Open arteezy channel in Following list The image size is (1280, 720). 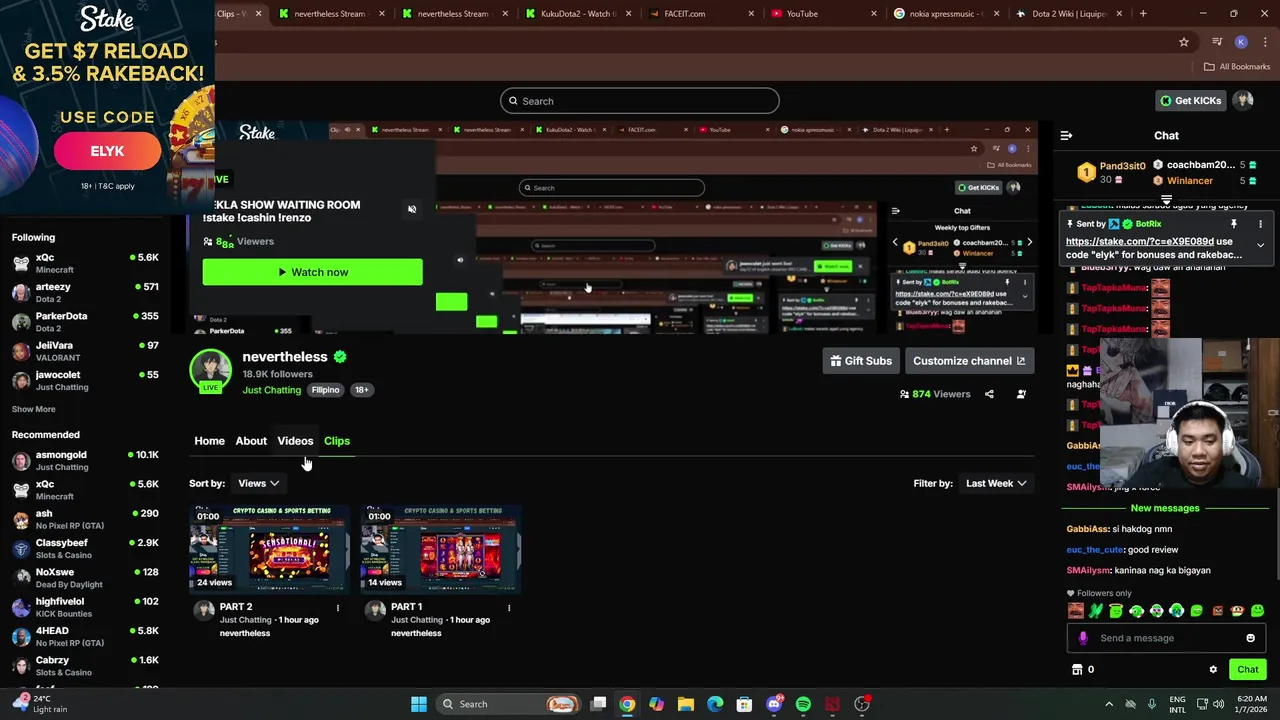pyautogui.click(x=85, y=292)
